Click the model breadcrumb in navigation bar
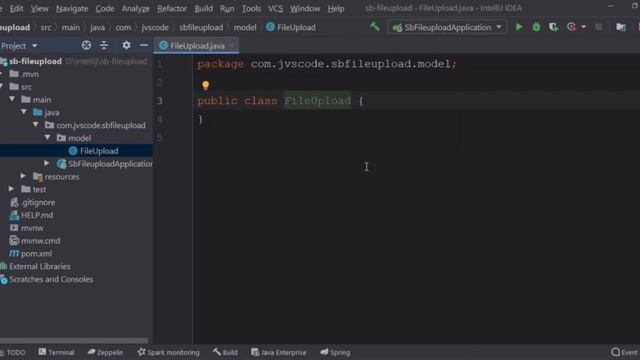This screenshot has height=360, width=640. point(245,27)
